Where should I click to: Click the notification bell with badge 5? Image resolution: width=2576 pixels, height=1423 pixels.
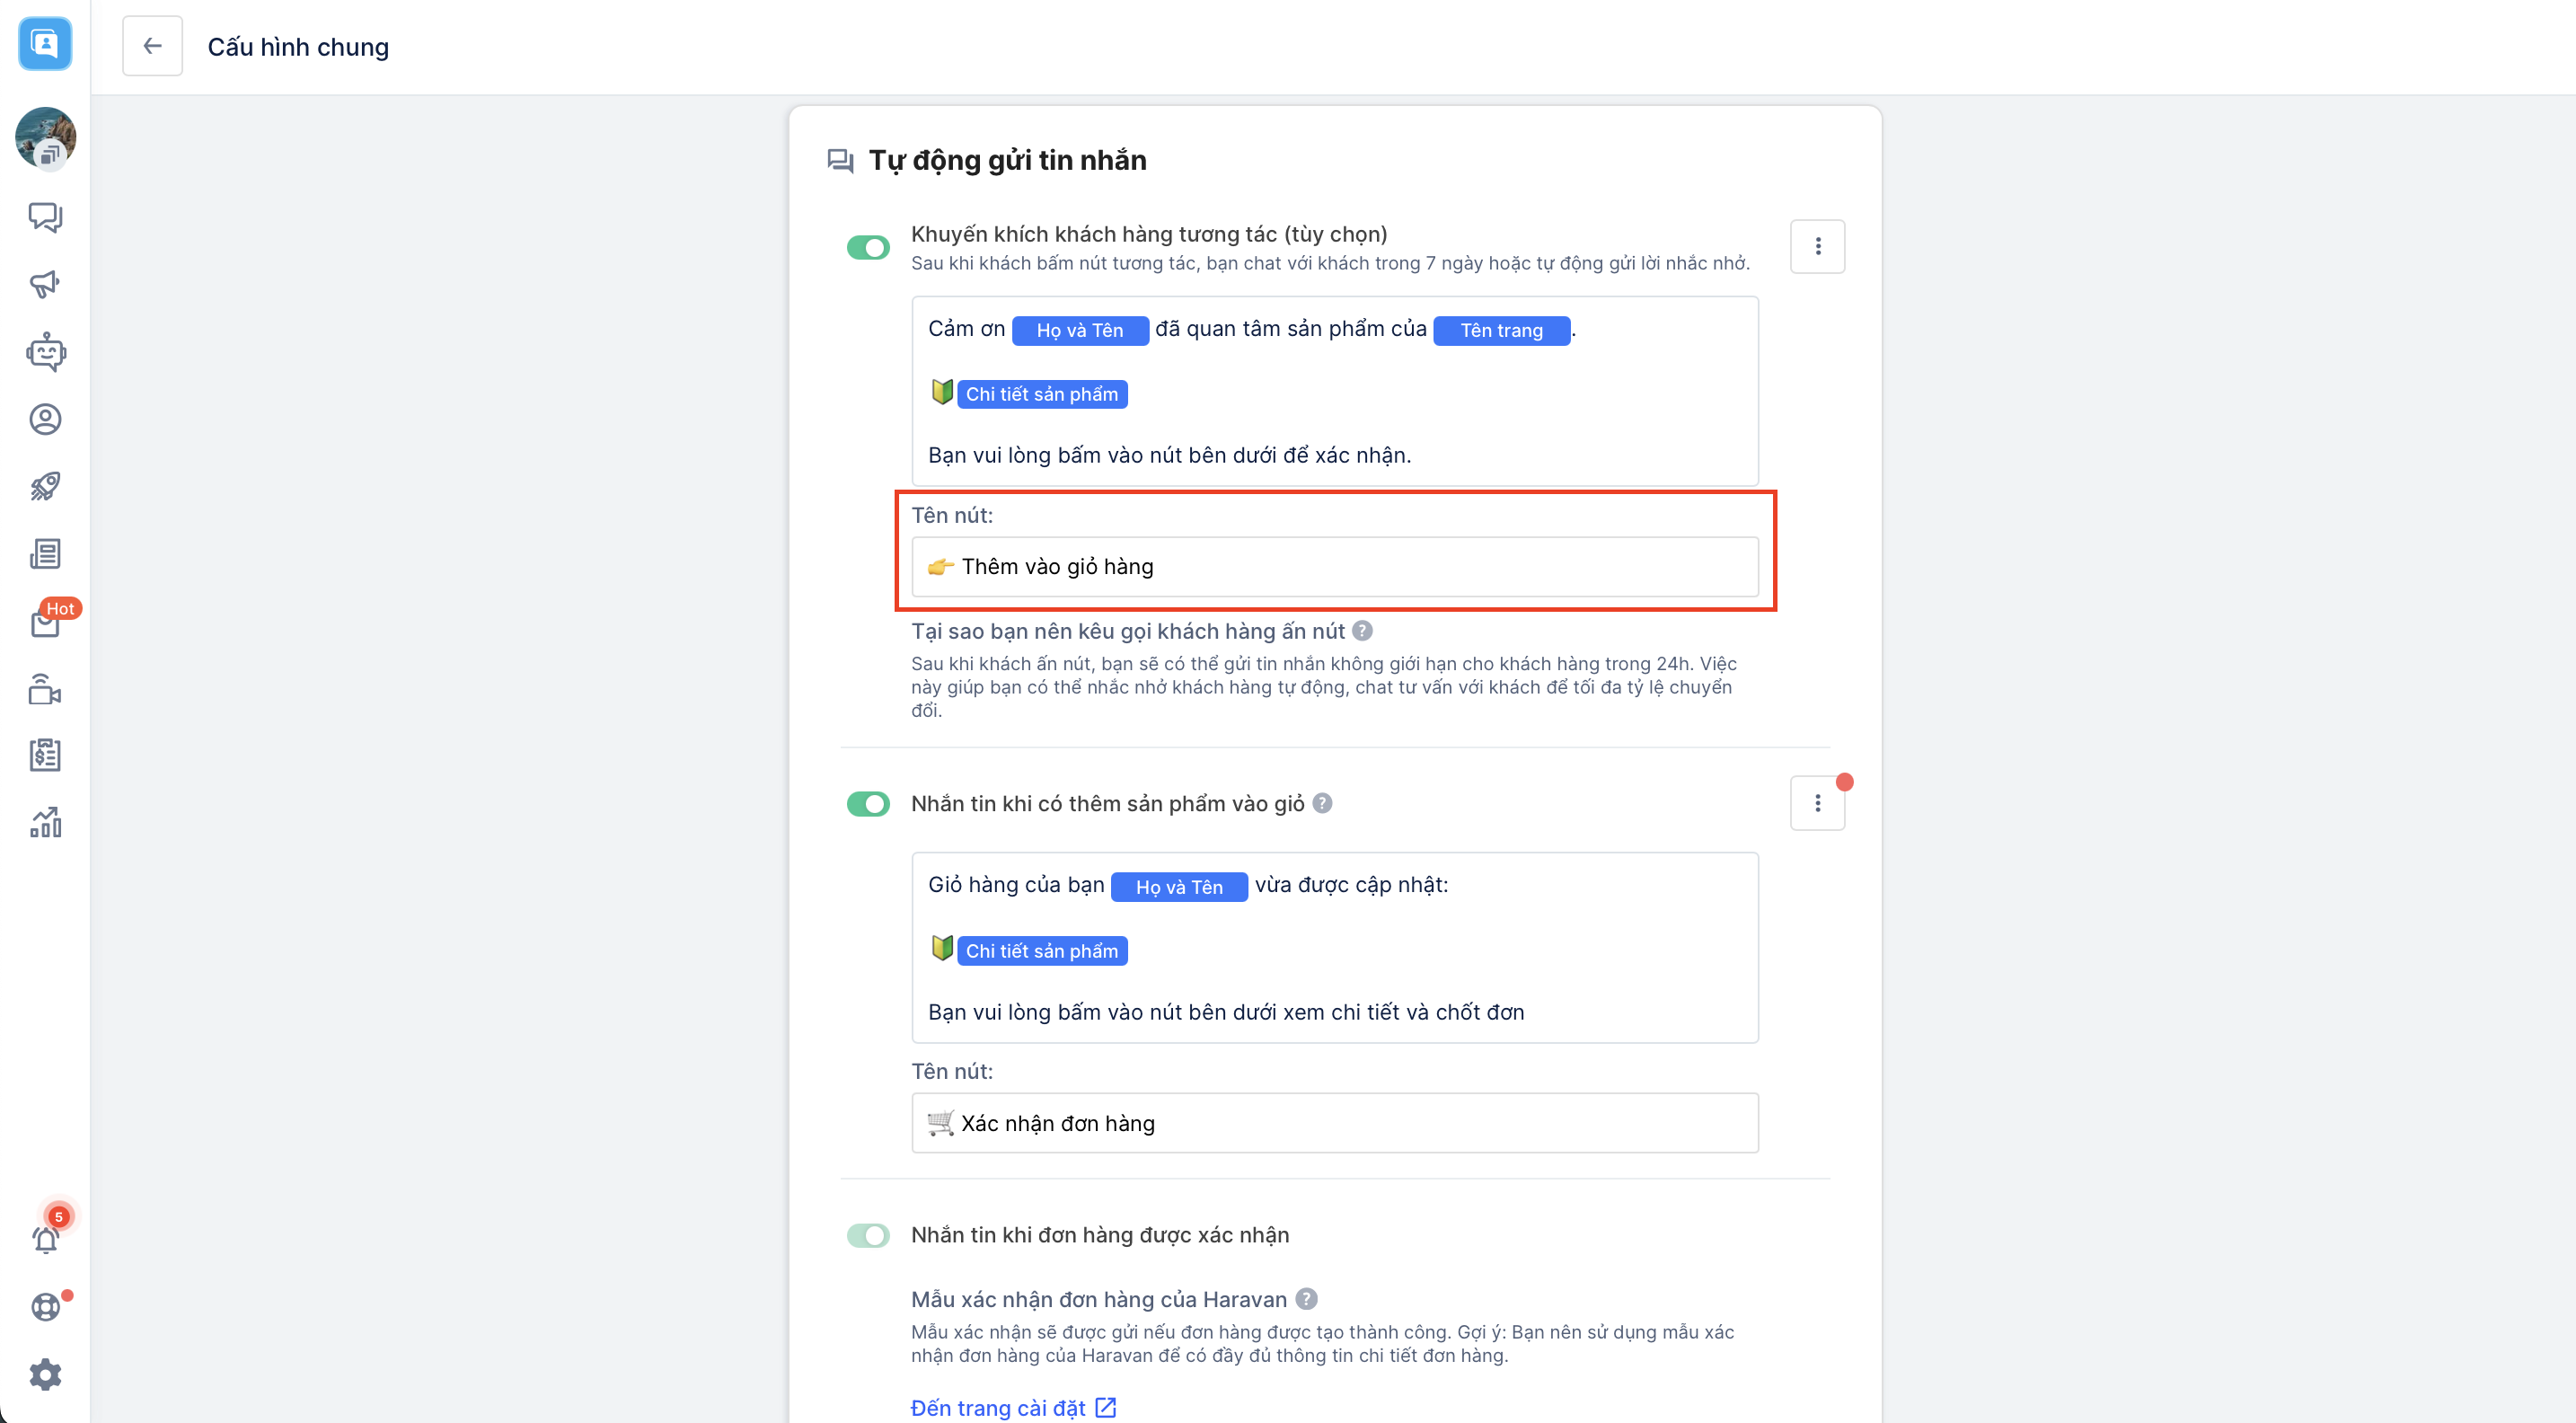tap(45, 1239)
